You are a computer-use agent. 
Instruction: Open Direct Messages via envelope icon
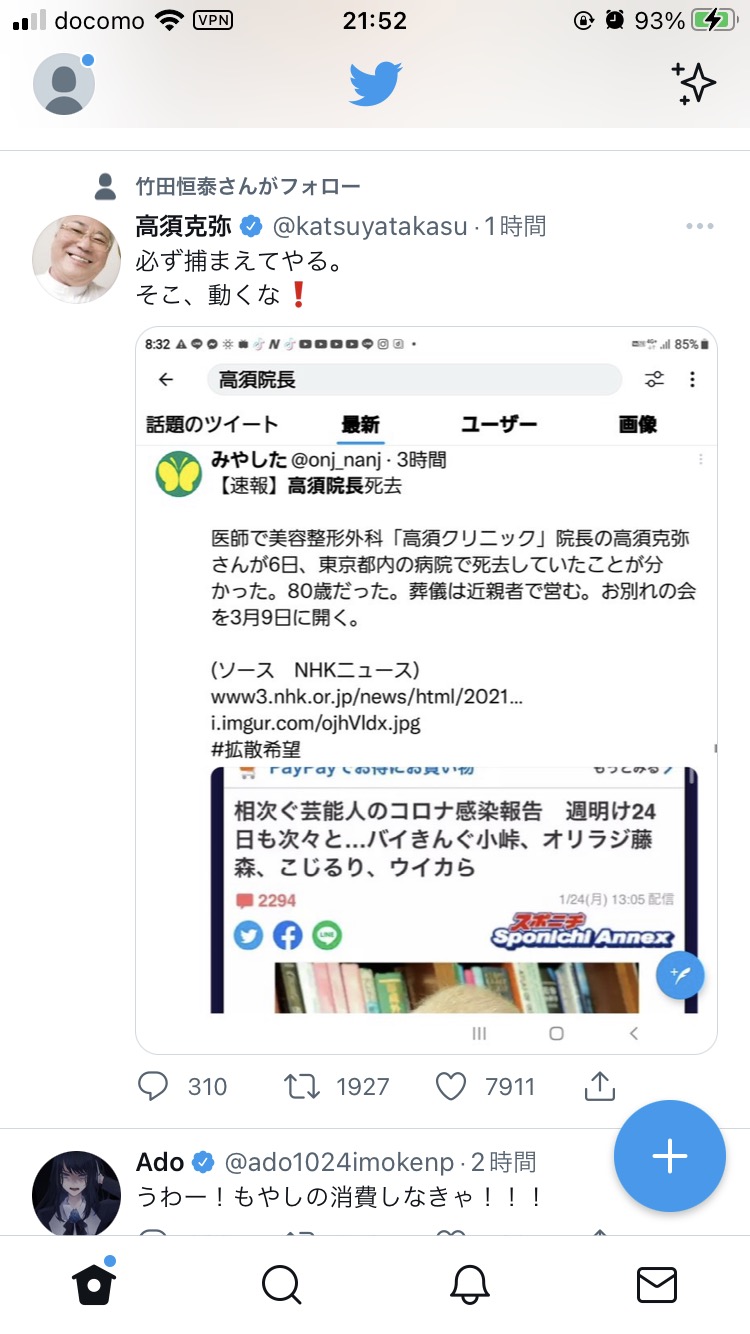(x=657, y=1285)
